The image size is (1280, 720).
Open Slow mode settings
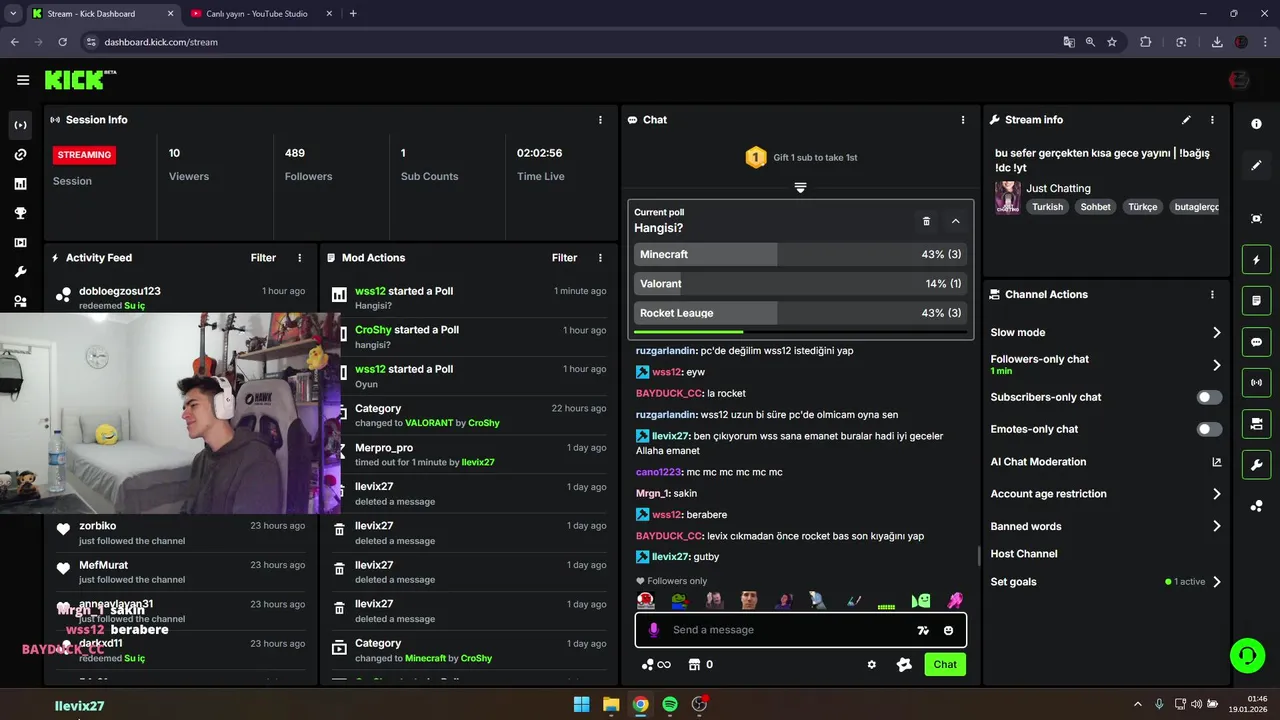click(x=1105, y=332)
